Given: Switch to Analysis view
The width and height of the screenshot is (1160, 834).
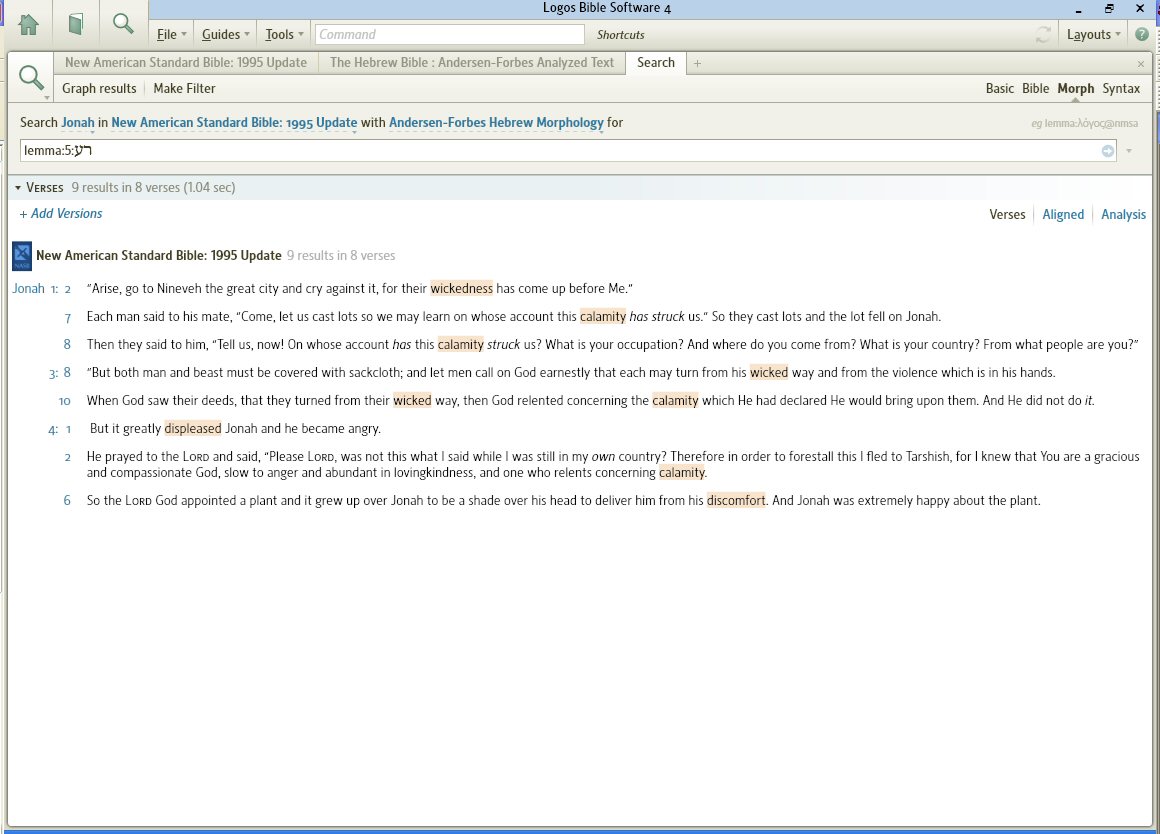Looking at the screenshot, I should tap(1123, 215).
